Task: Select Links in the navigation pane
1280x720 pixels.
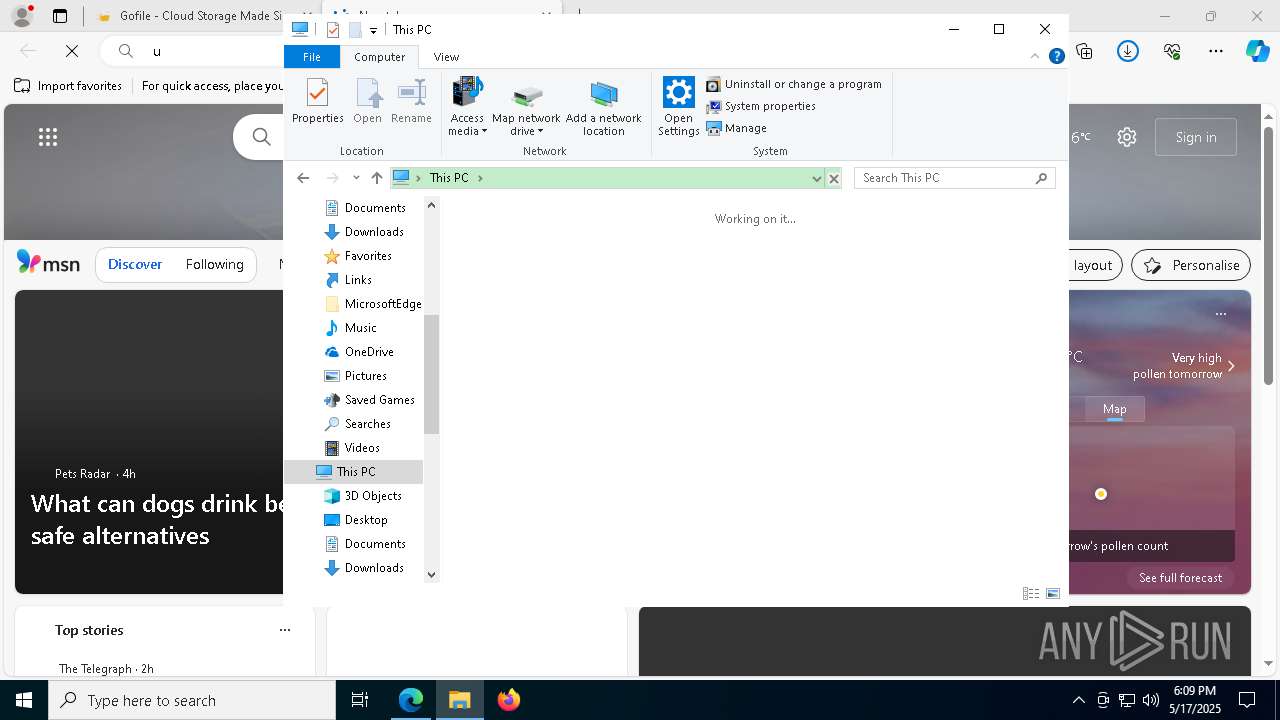Action: click(358, 280)
